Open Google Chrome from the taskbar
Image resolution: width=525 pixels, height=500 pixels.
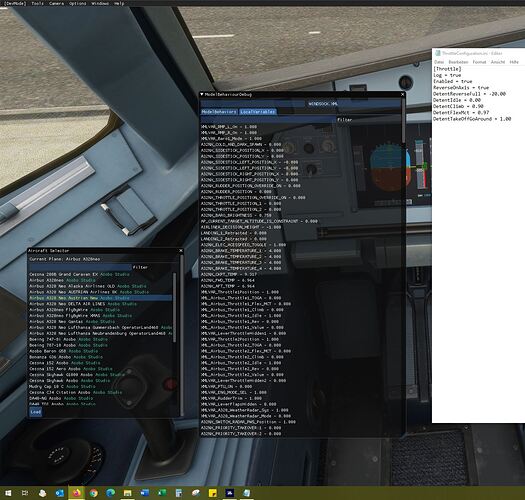click(94, 493)
